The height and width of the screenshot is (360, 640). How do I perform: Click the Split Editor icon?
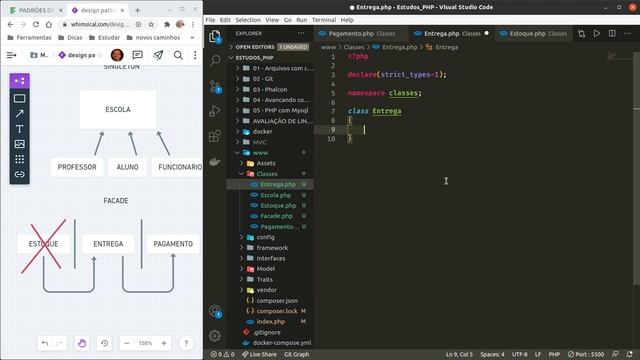click(612, 33)
